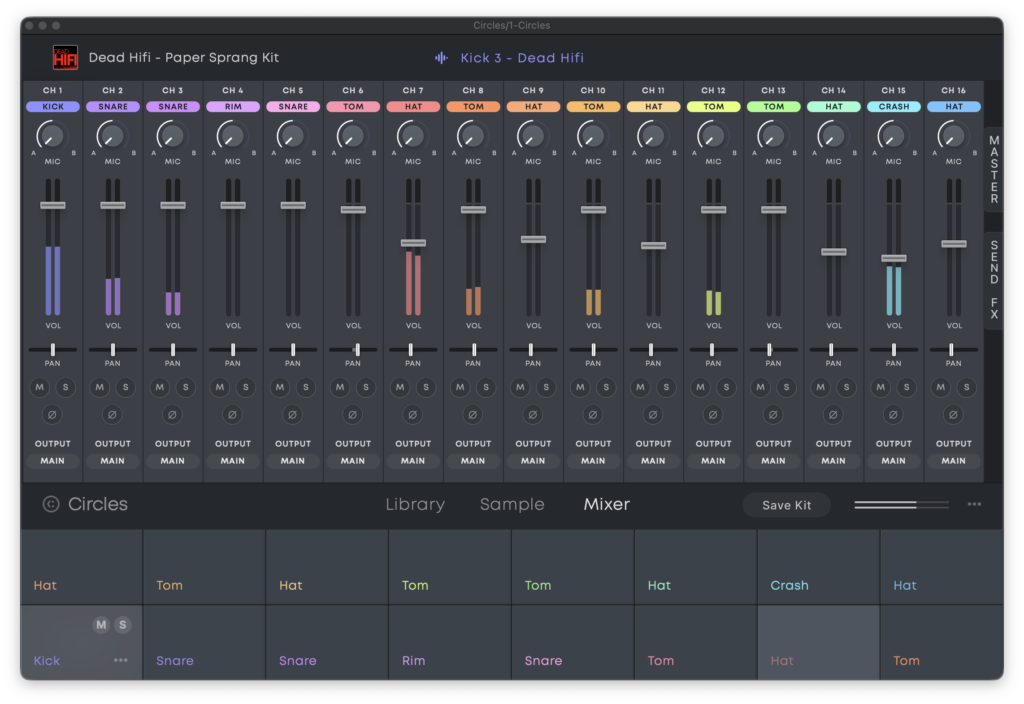Image resolution: width=1024 pixels, height=704 pixels.
Task: Invert phase on CH 1
Action: tap(52, 415)
